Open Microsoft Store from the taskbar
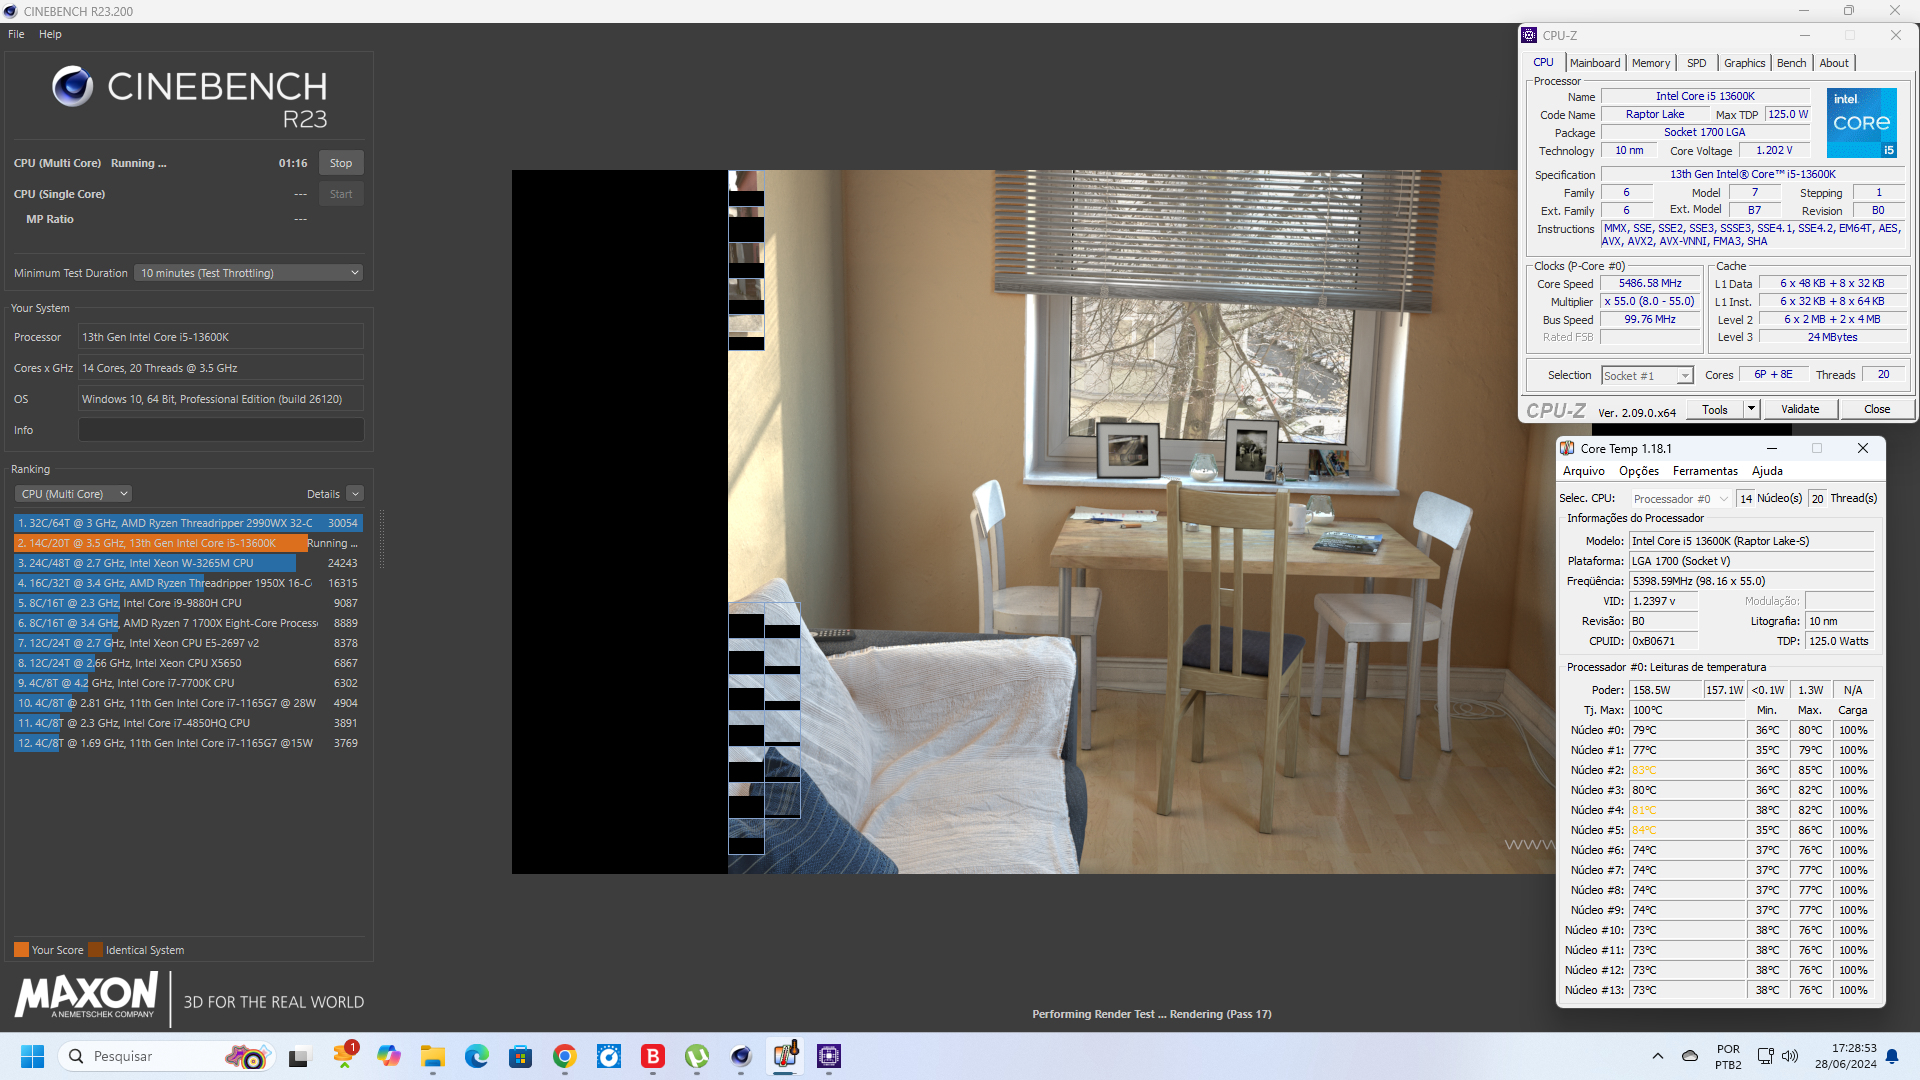This screenshot has width=1920, height=1080. 520,1056
